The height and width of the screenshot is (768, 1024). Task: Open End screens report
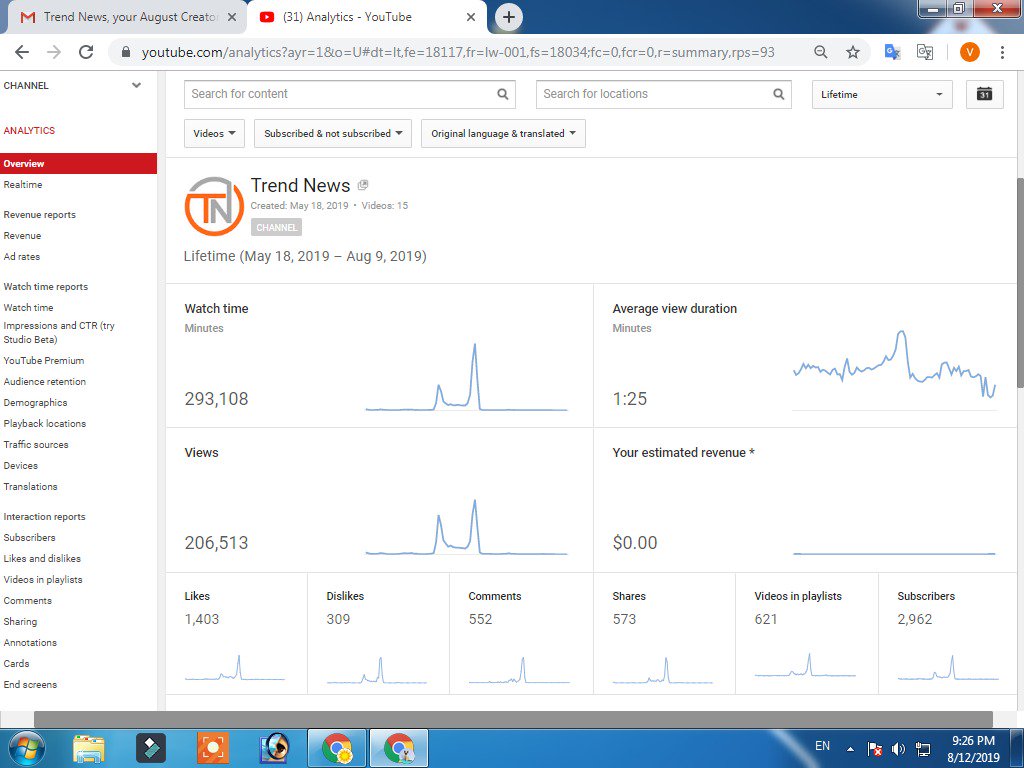pos(30,684)
